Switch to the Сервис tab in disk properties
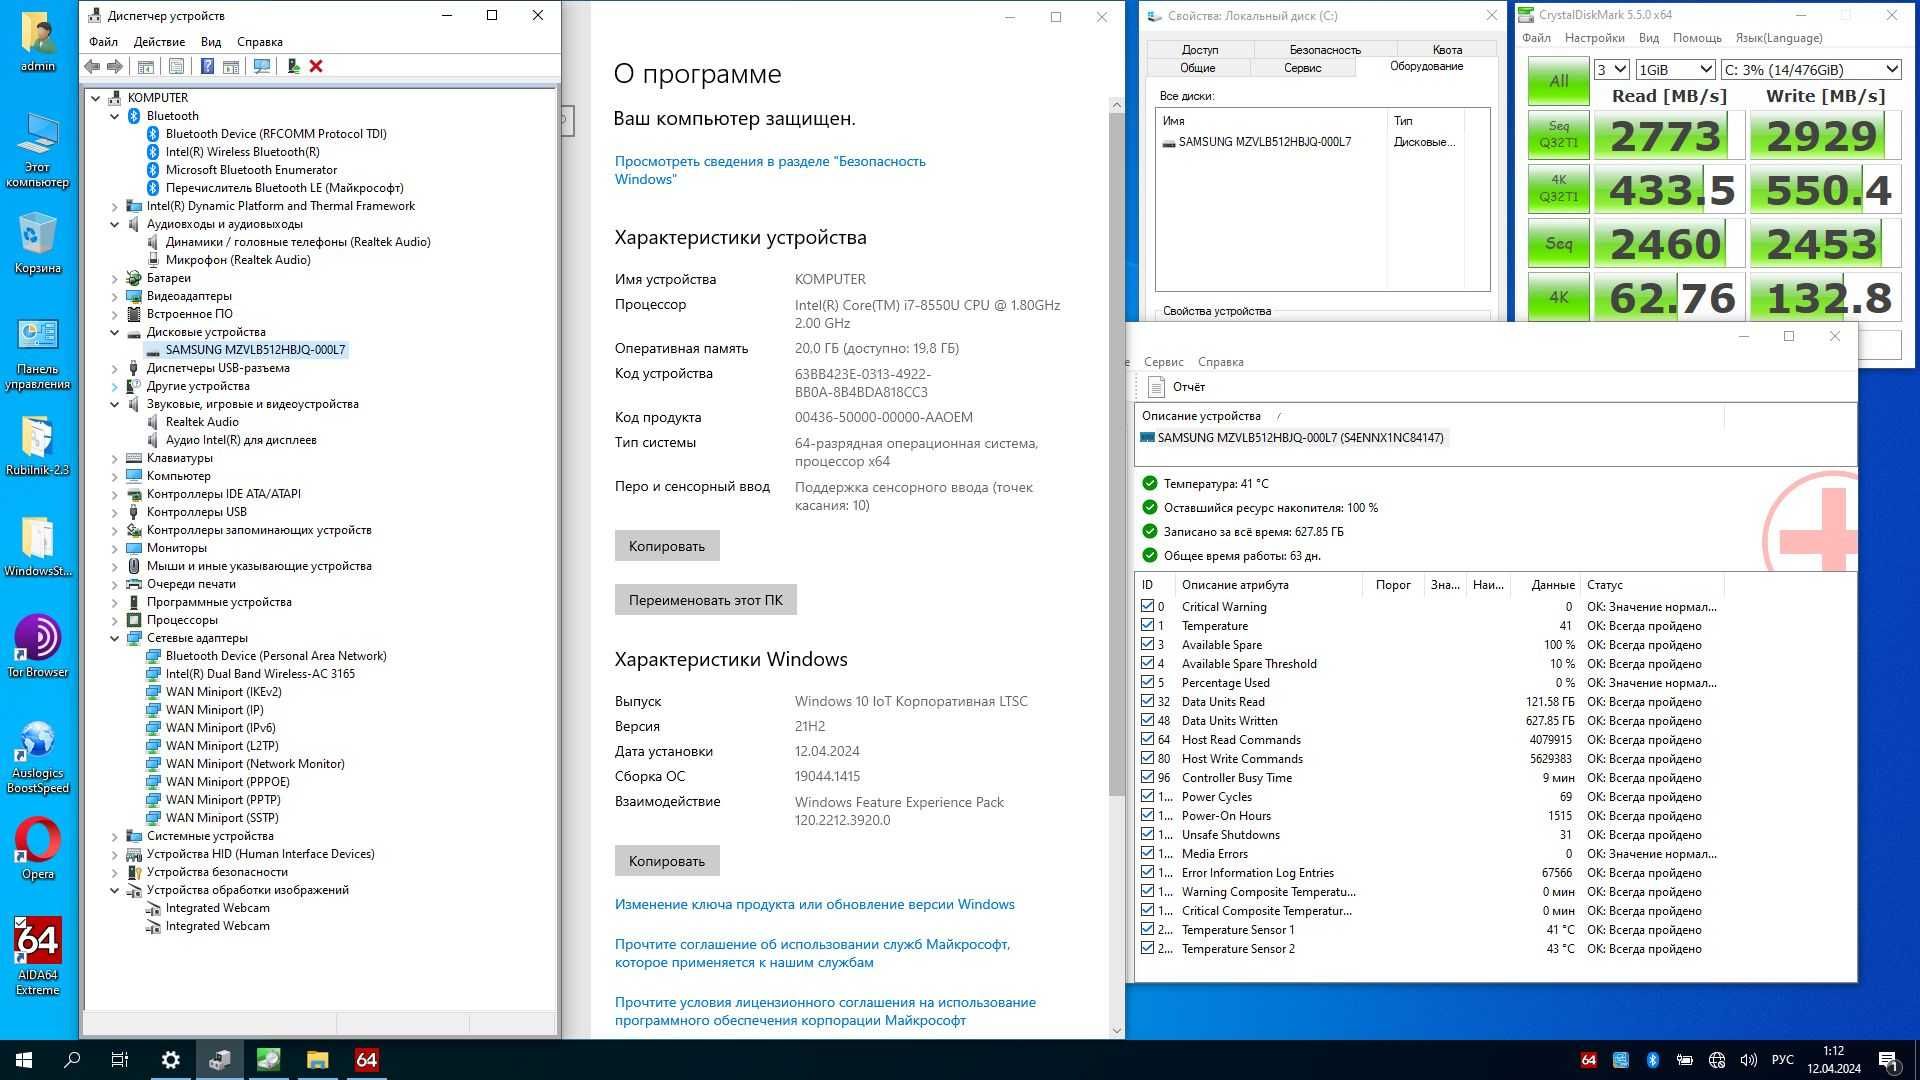The image size is (1920, 1080). pos(1302,68)
